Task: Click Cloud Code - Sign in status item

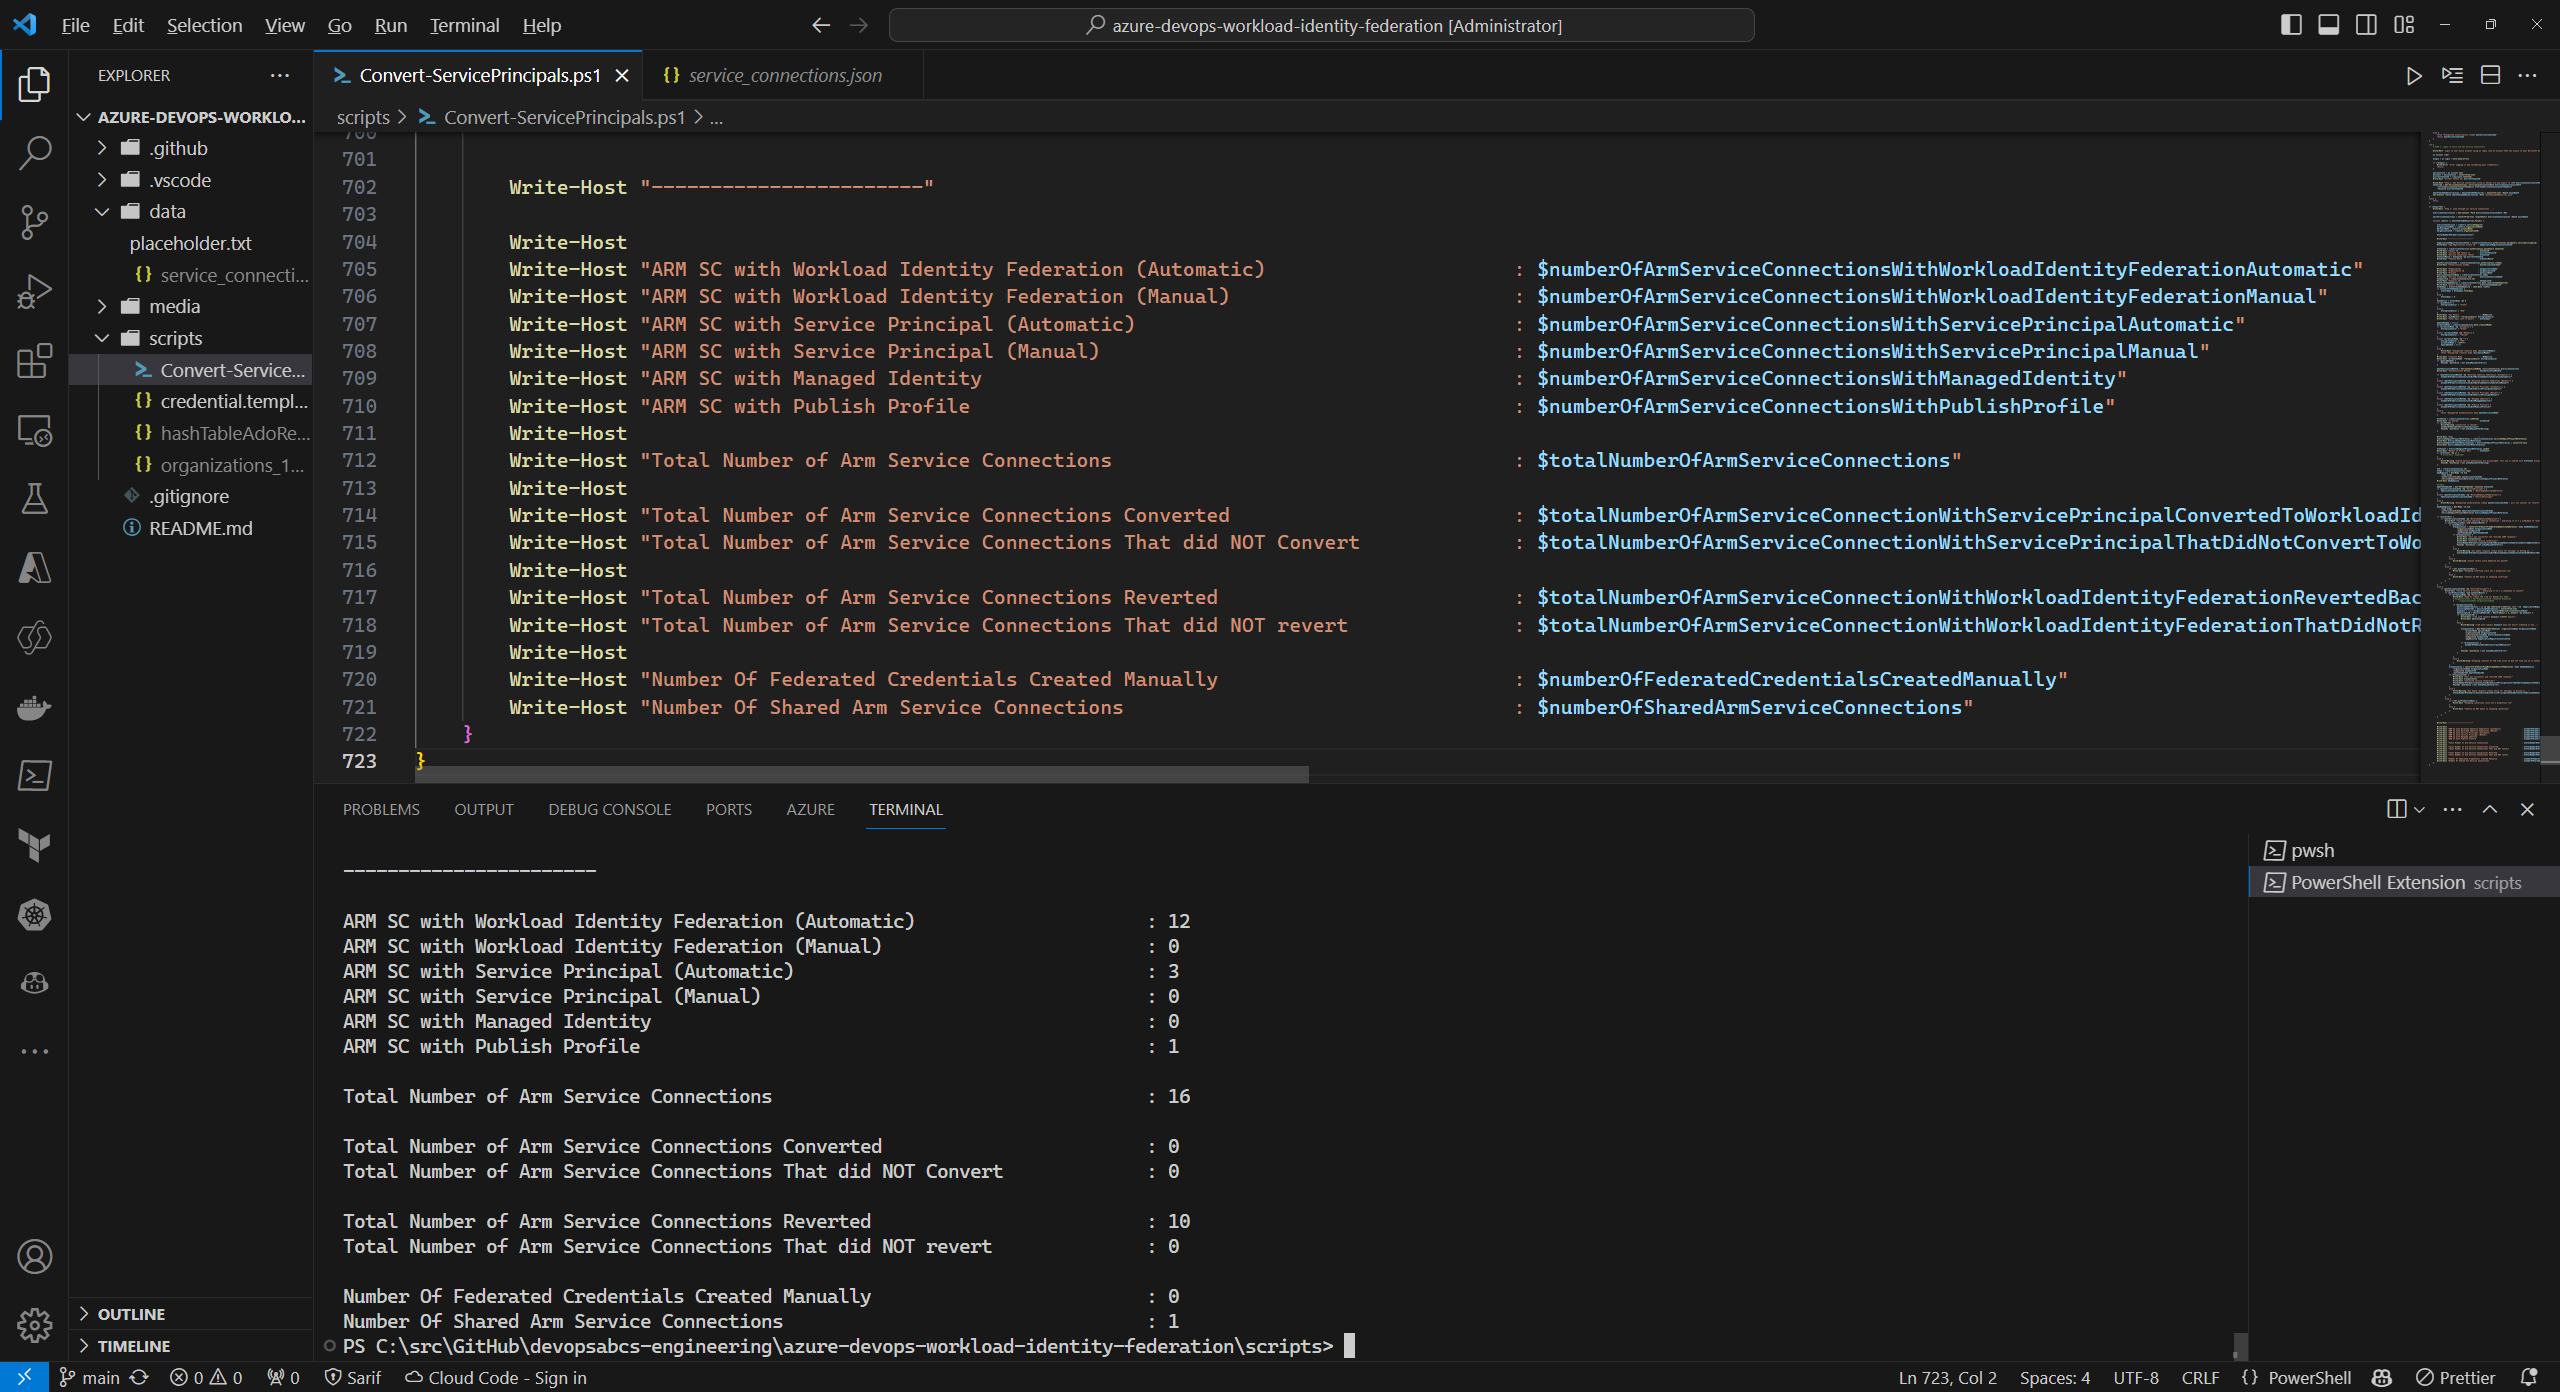Action: click(497, 1378)
